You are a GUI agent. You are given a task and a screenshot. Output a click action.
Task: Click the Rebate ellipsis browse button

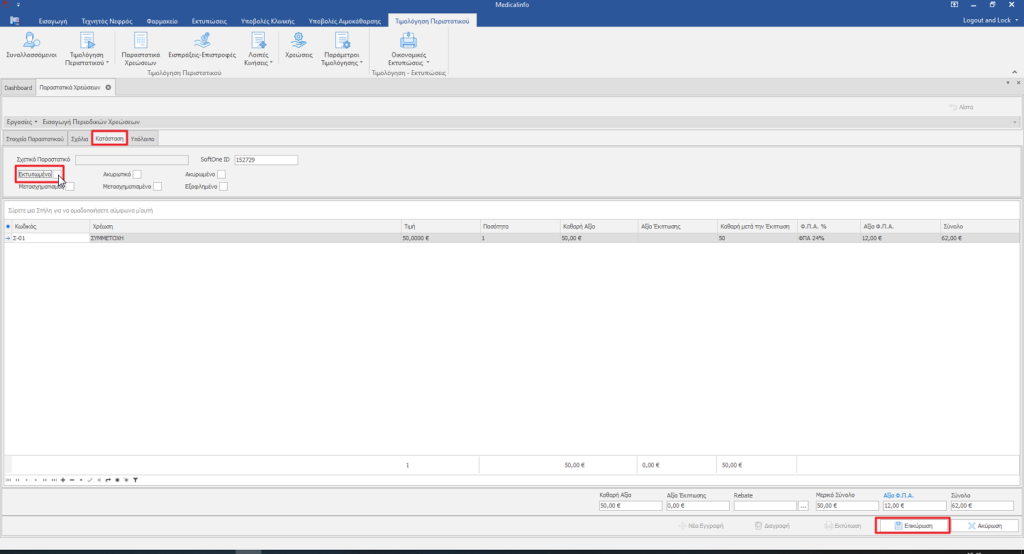click(803, 506)
